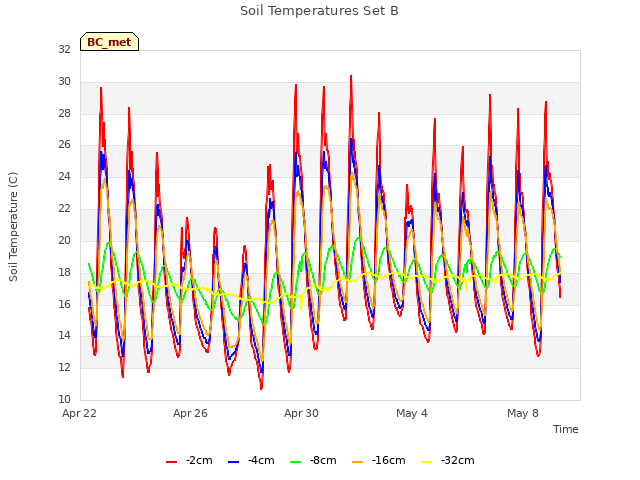
Task: Click the Apr 26 x-axis tick label
Action: [190, 413]
